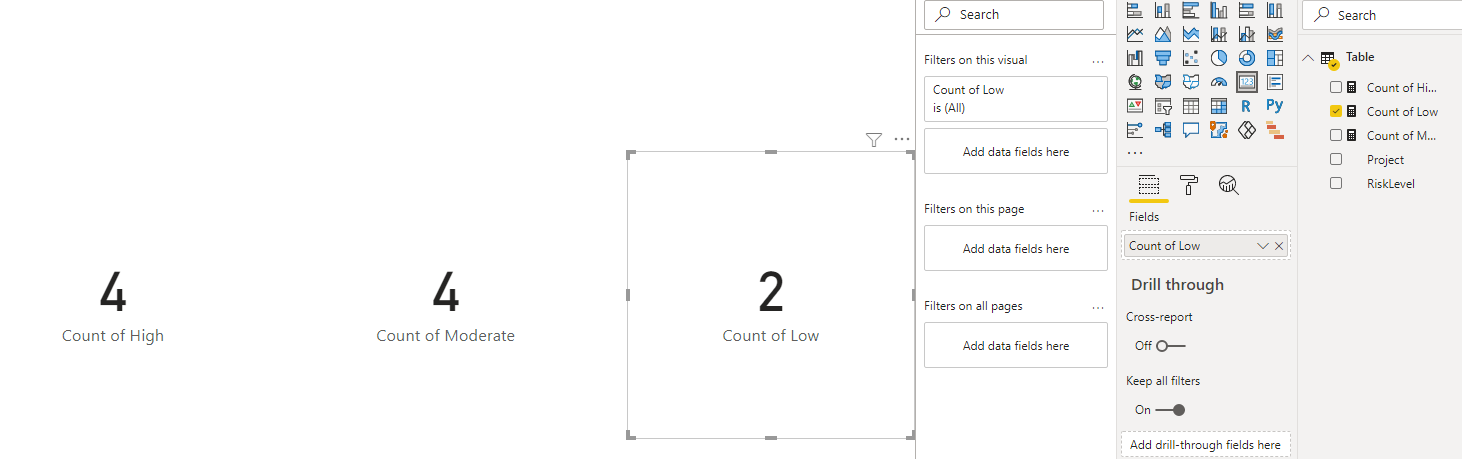Select the Count of High card visual
1462x459 pixels.
[x=113, y=305]
